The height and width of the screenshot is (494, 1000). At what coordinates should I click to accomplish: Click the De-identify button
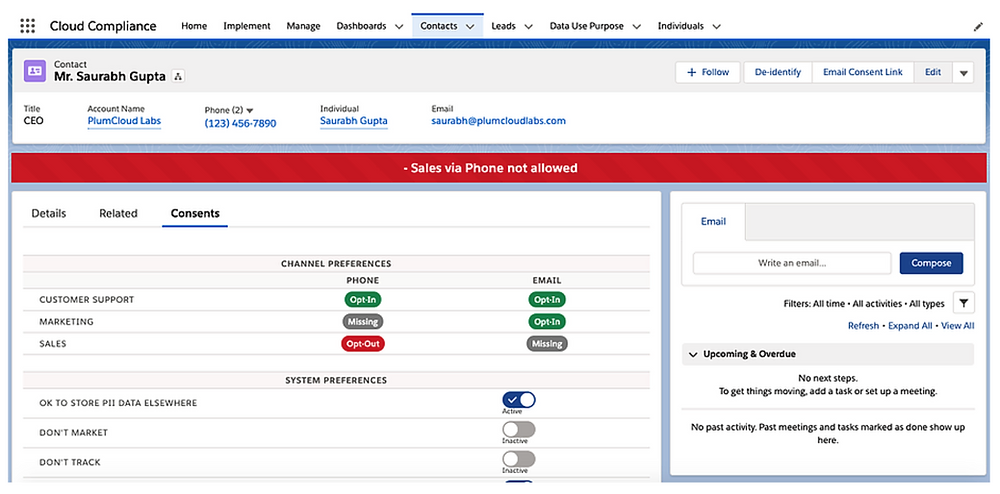pos(777,73)
